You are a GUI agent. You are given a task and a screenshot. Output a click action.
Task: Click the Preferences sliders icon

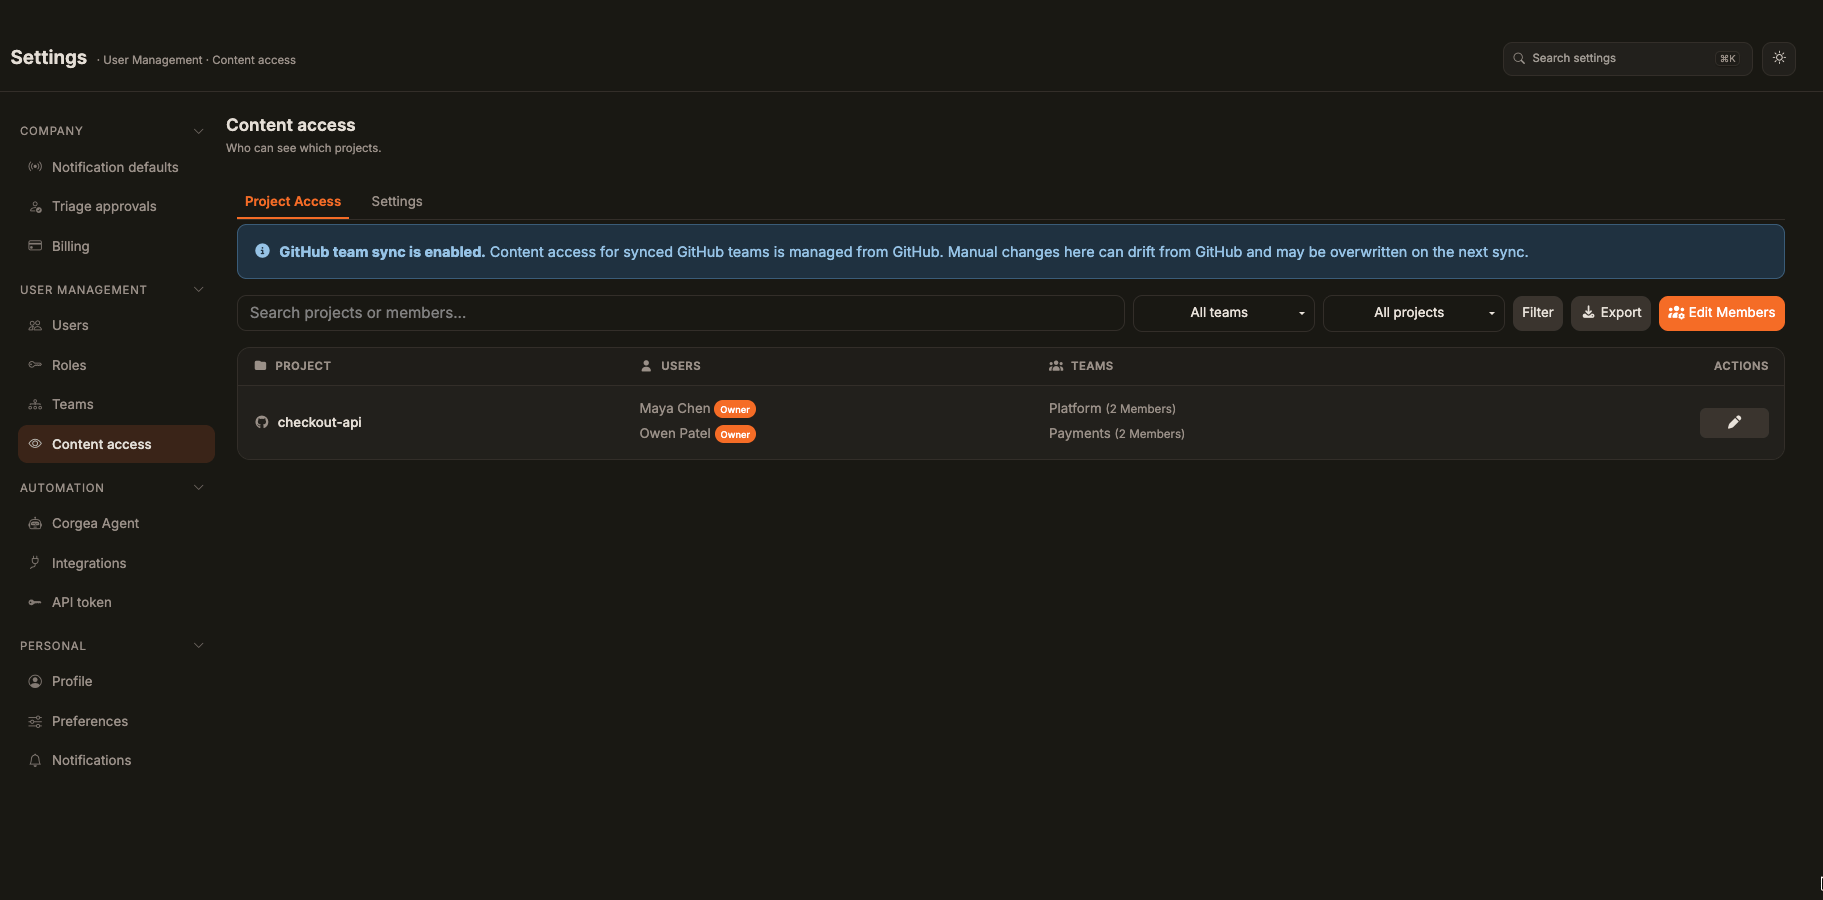pos(35,721)
